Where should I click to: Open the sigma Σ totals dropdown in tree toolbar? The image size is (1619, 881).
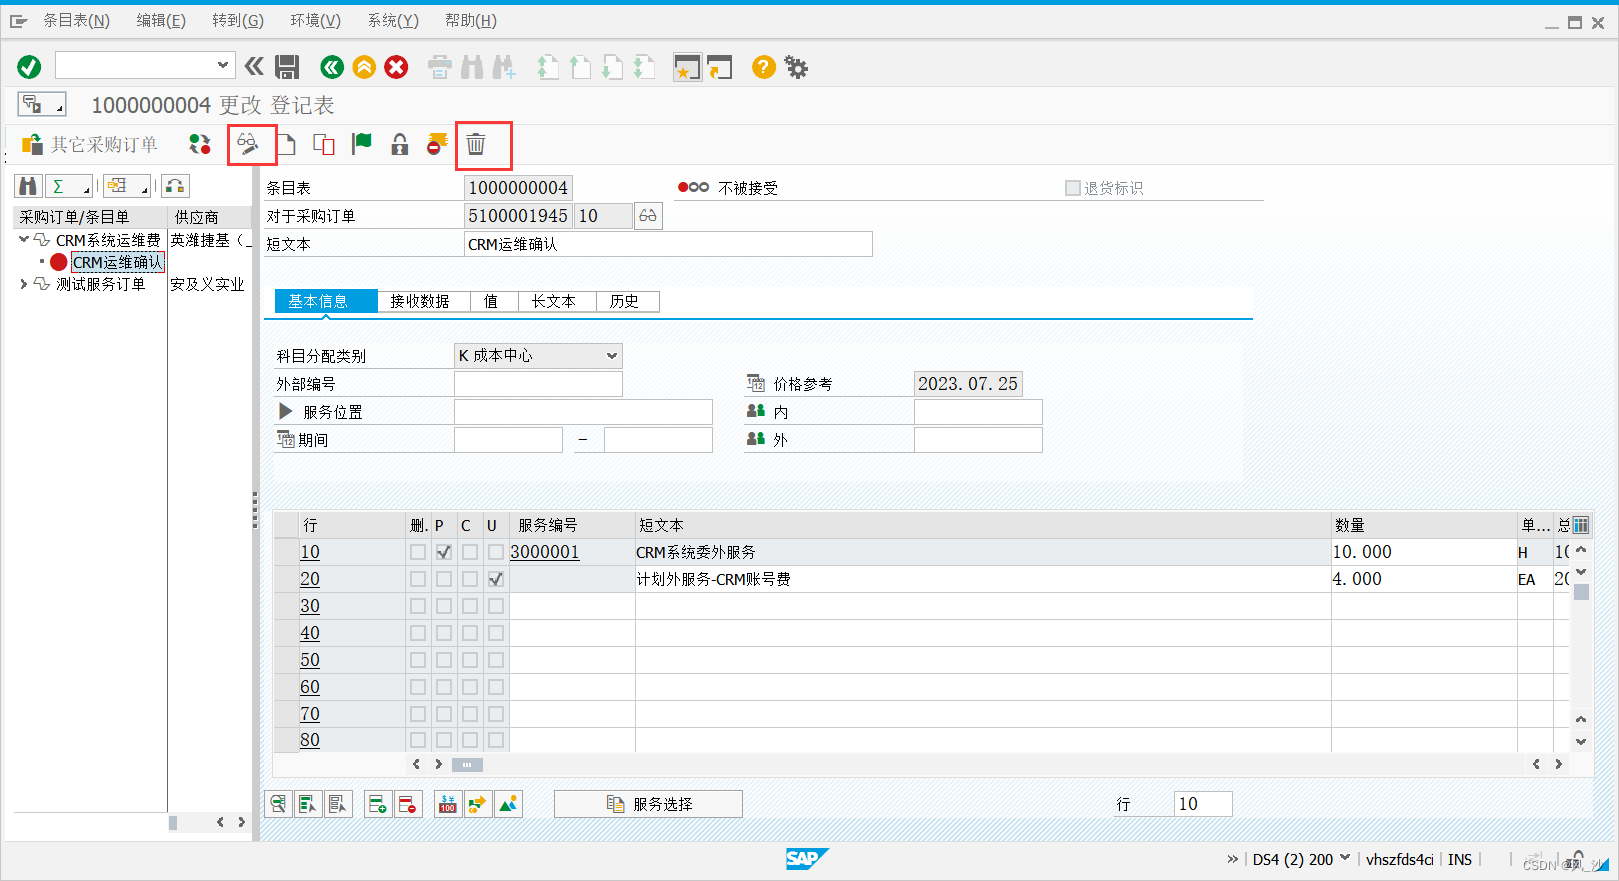[x=69, y=186]
